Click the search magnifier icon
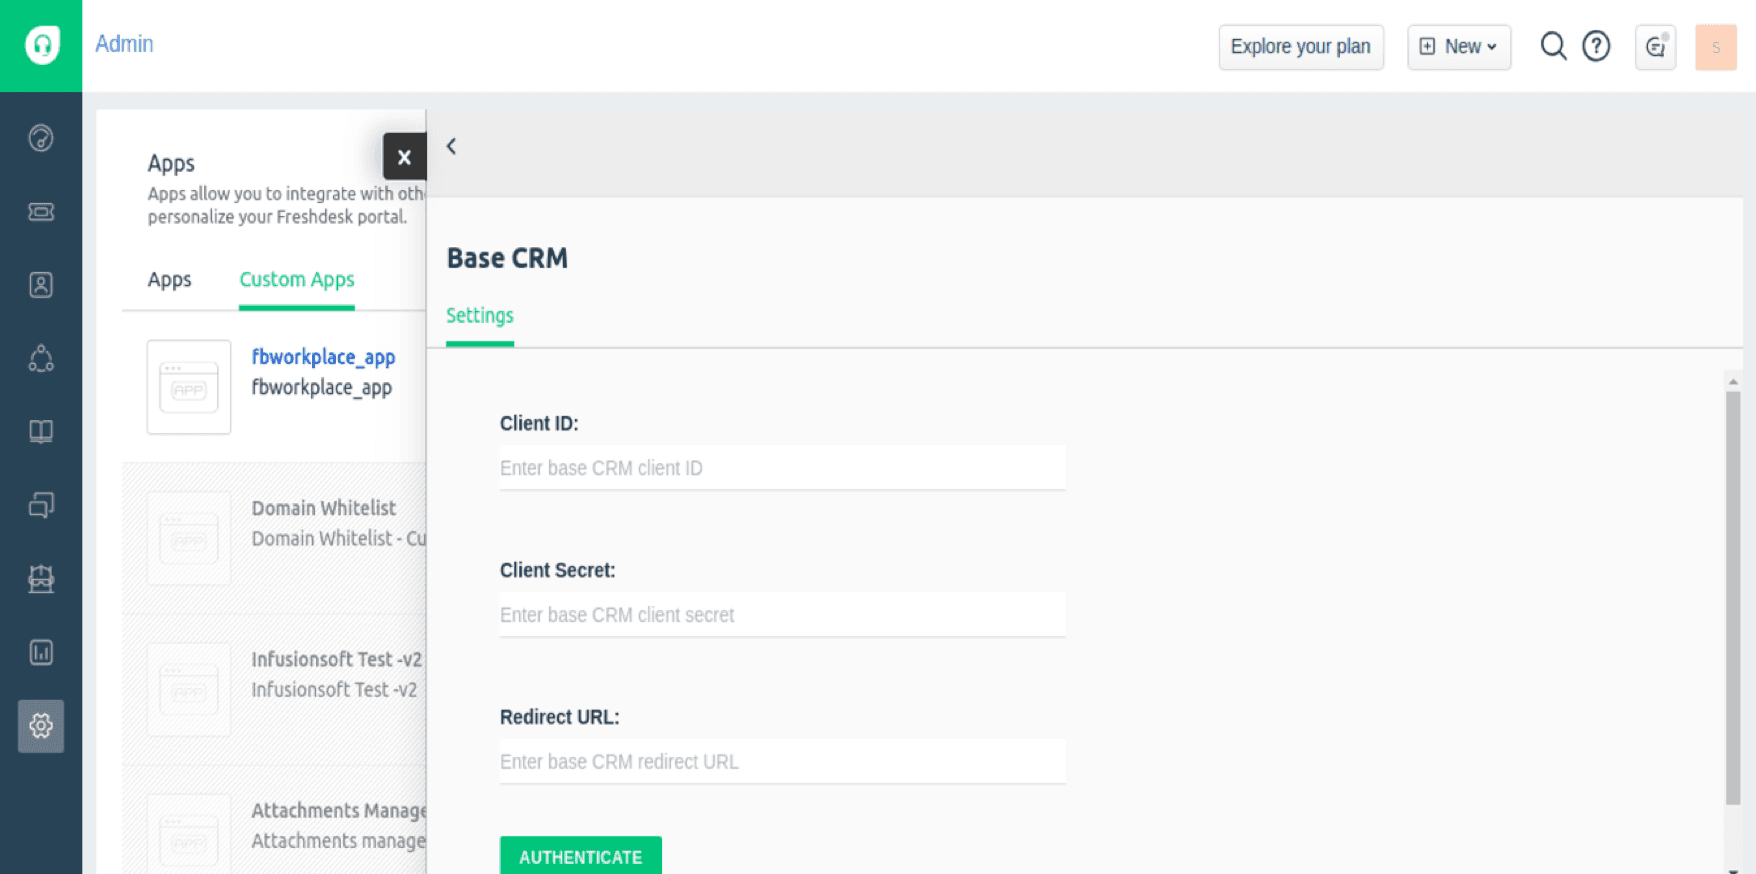Screen dimensions: 1756x874 click(1552, 46)
